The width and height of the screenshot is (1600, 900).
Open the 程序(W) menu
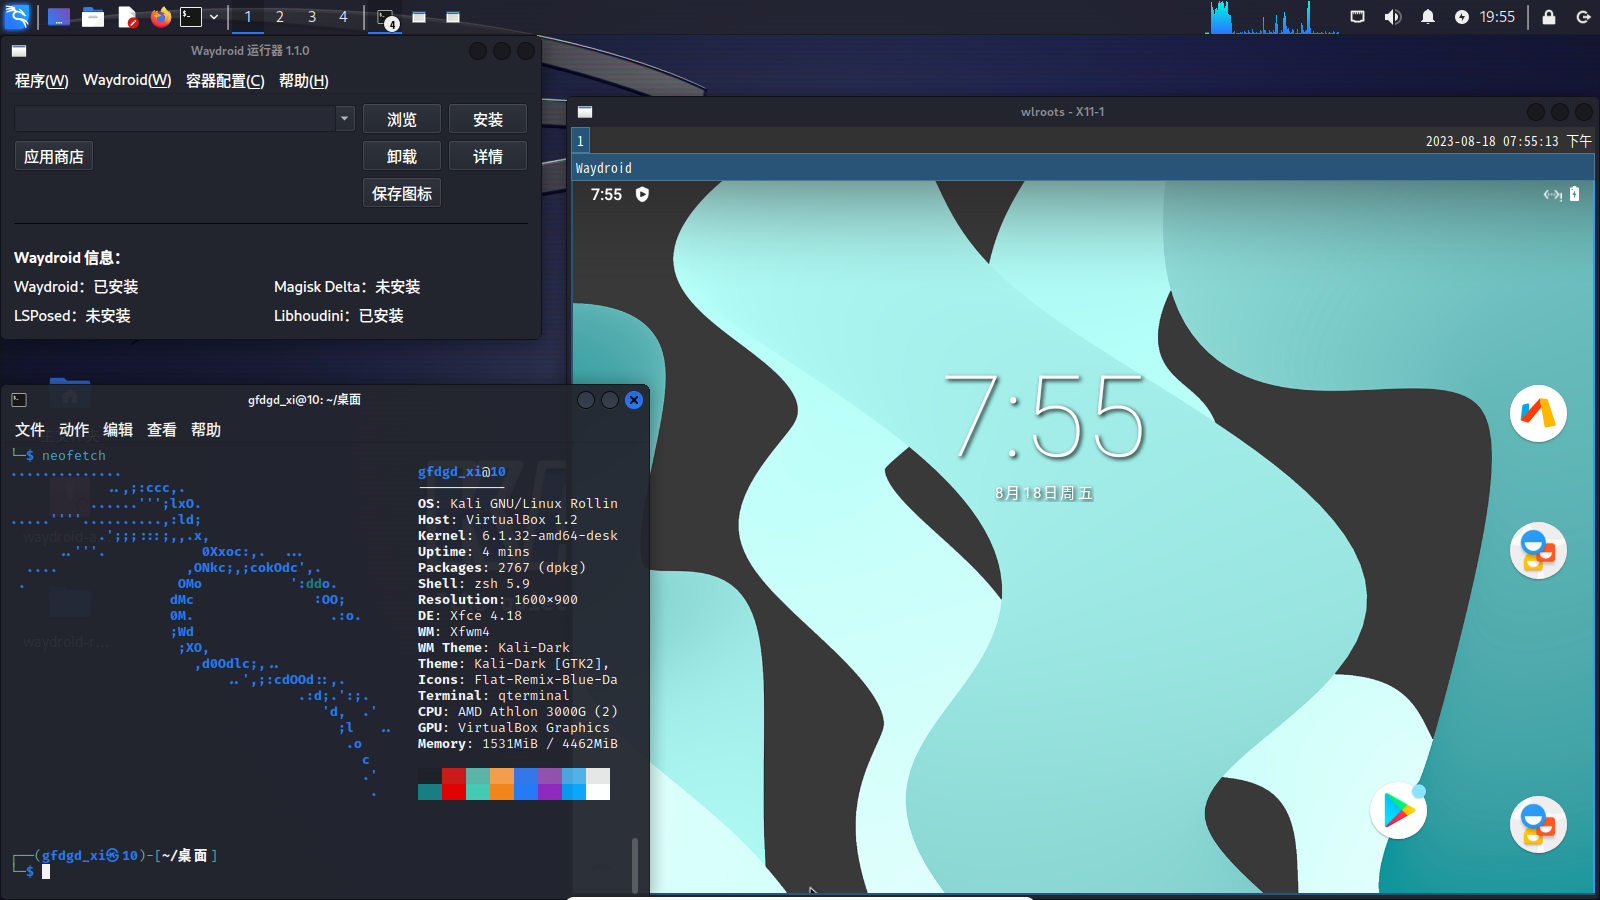click(42, 81)
